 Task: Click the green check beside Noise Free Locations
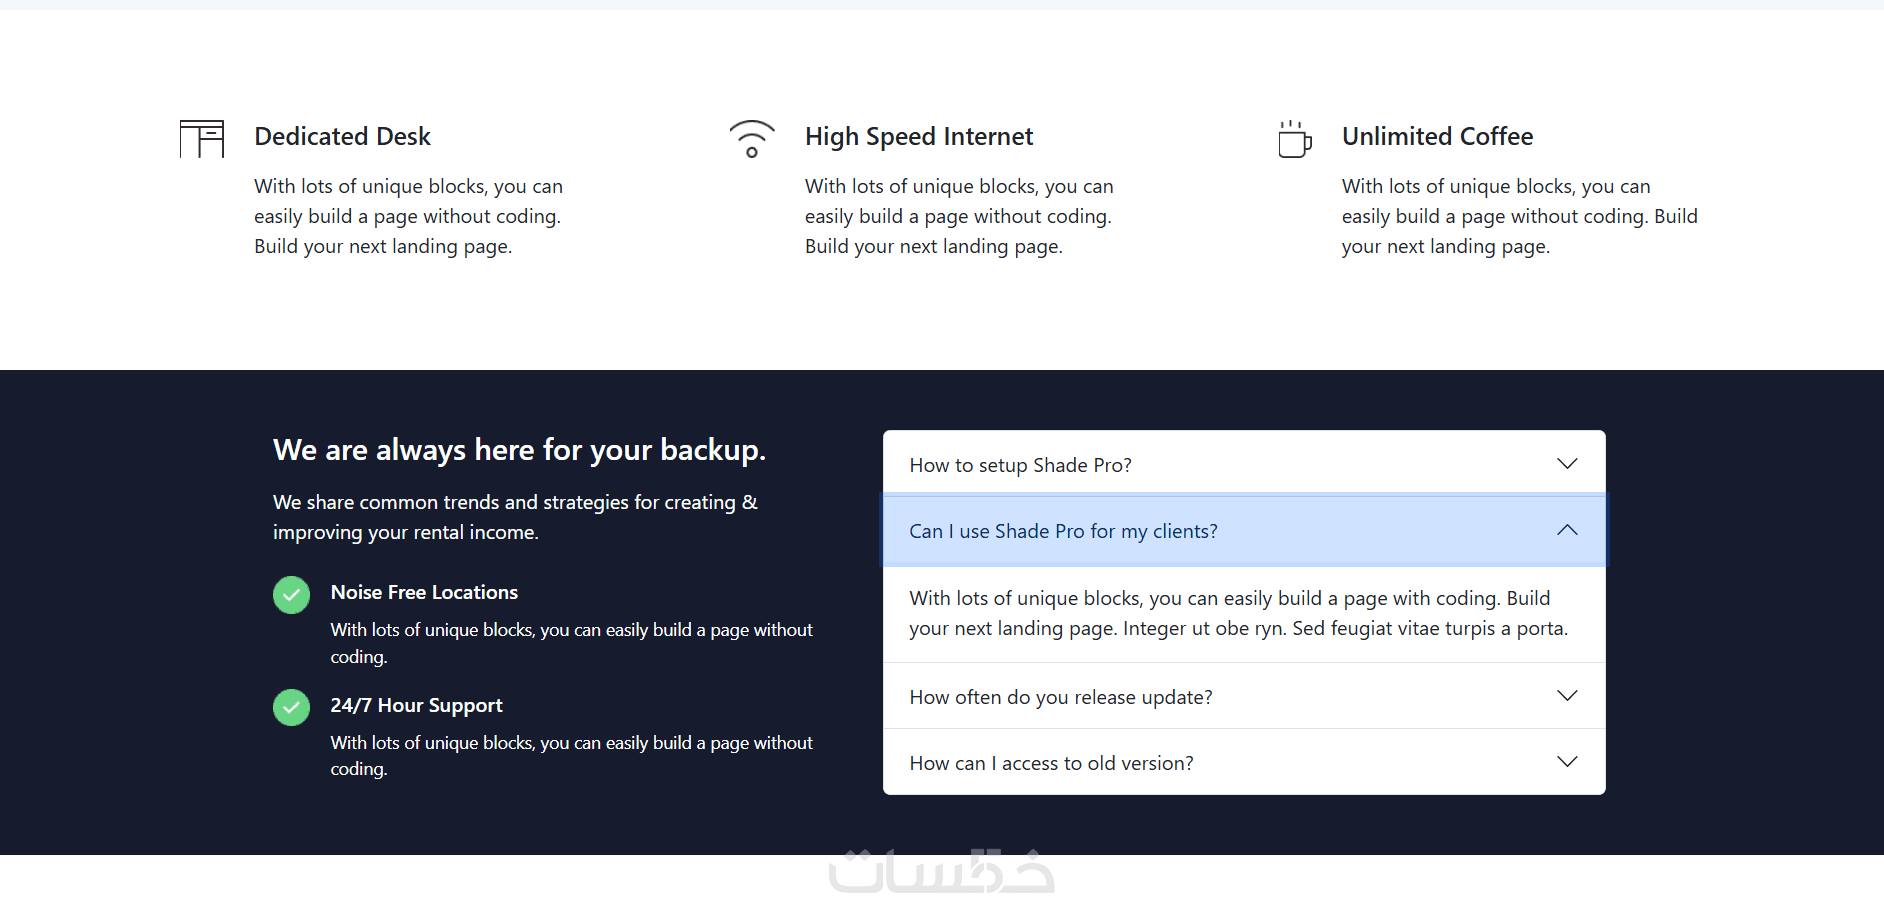tap(291, 595)
